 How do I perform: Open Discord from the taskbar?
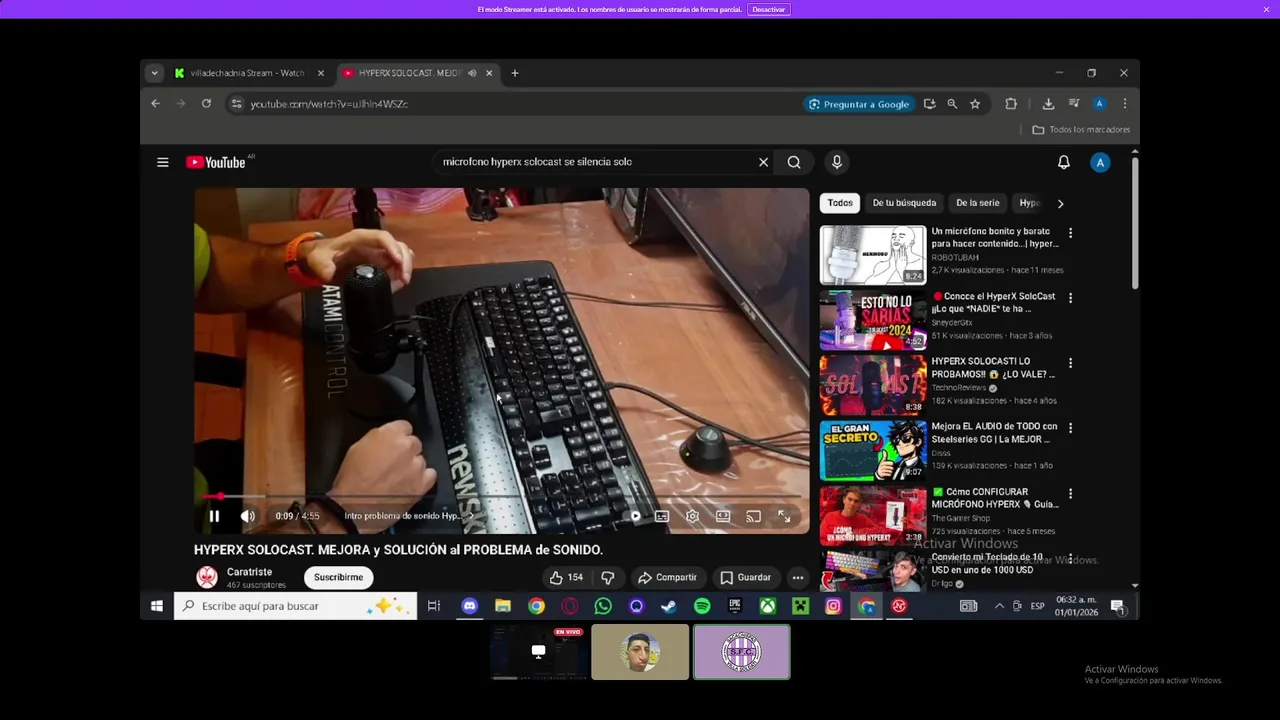[470, 606]
